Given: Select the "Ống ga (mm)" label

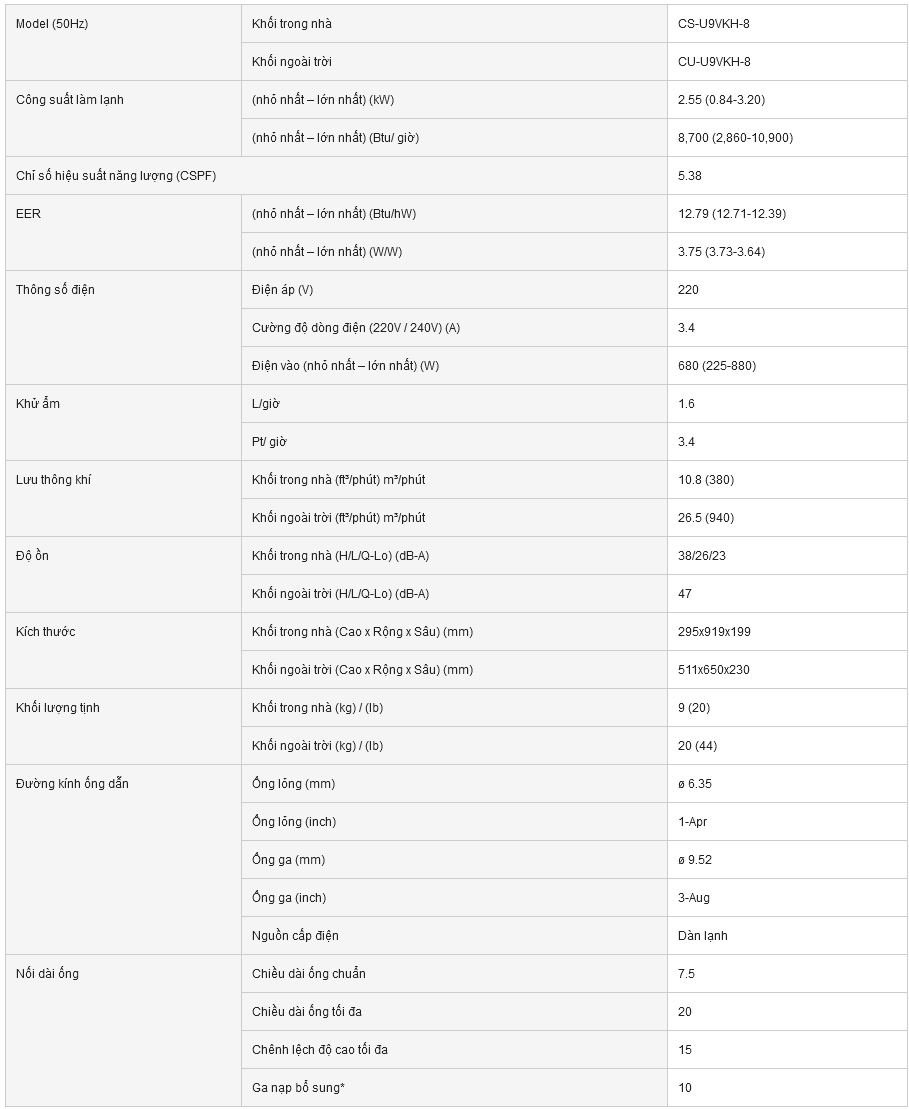Looking at the screenshot, I should click(x=288, y=860).
